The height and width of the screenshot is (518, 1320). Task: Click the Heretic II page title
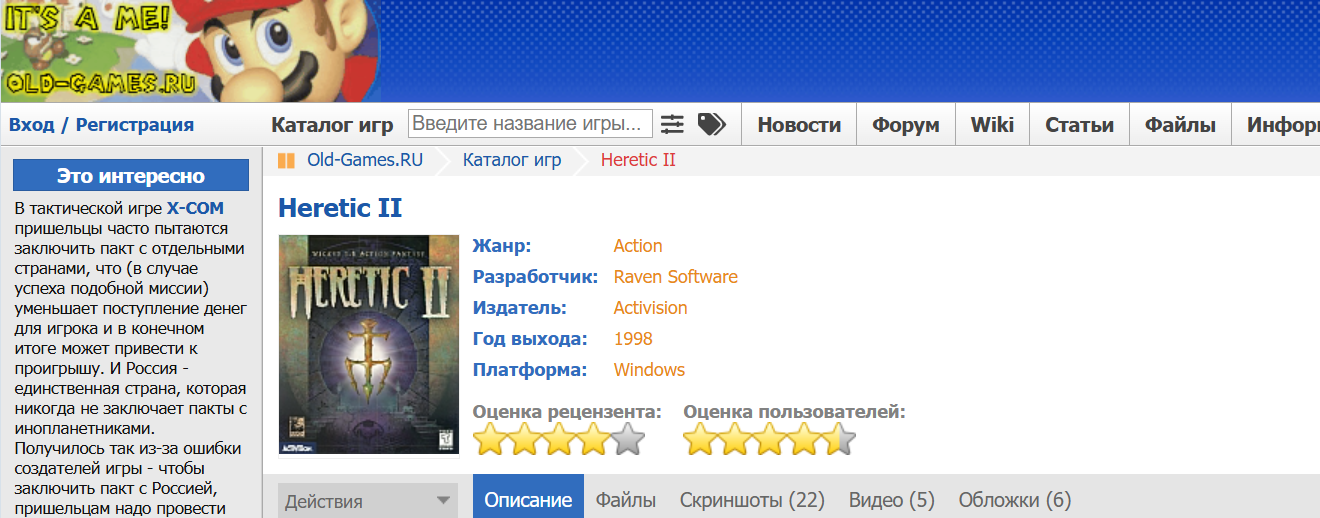tap(340, 208)
